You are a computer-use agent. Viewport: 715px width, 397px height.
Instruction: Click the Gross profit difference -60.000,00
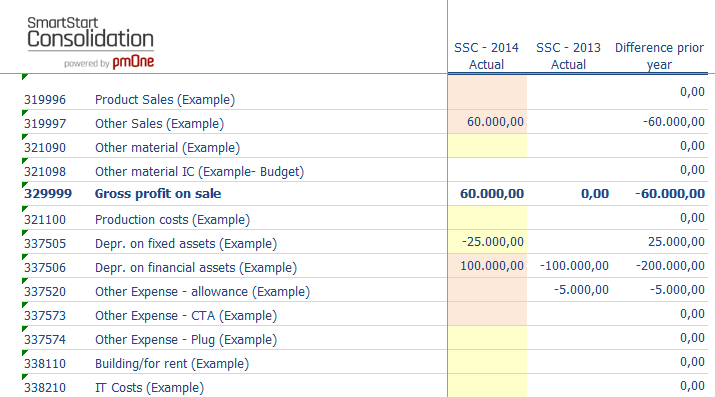[x=670, y=194]
